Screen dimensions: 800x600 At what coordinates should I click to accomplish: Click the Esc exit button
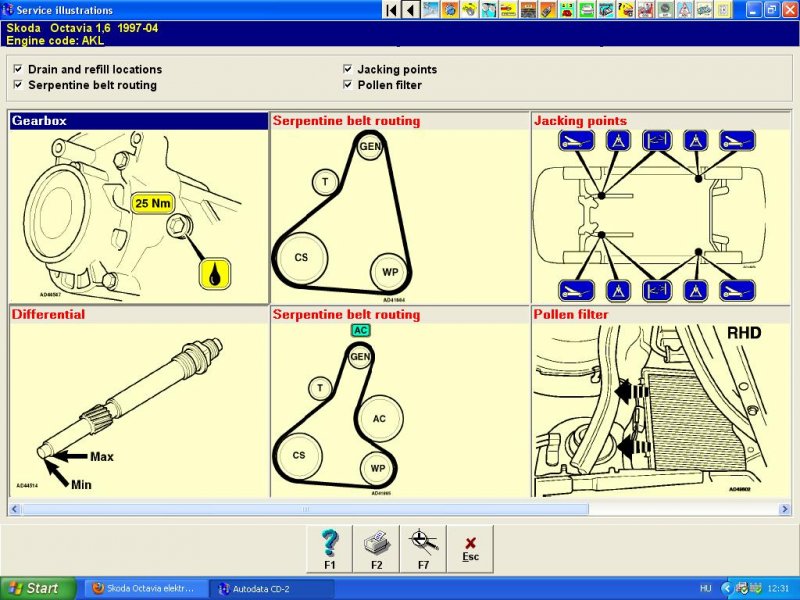(470, 549)
